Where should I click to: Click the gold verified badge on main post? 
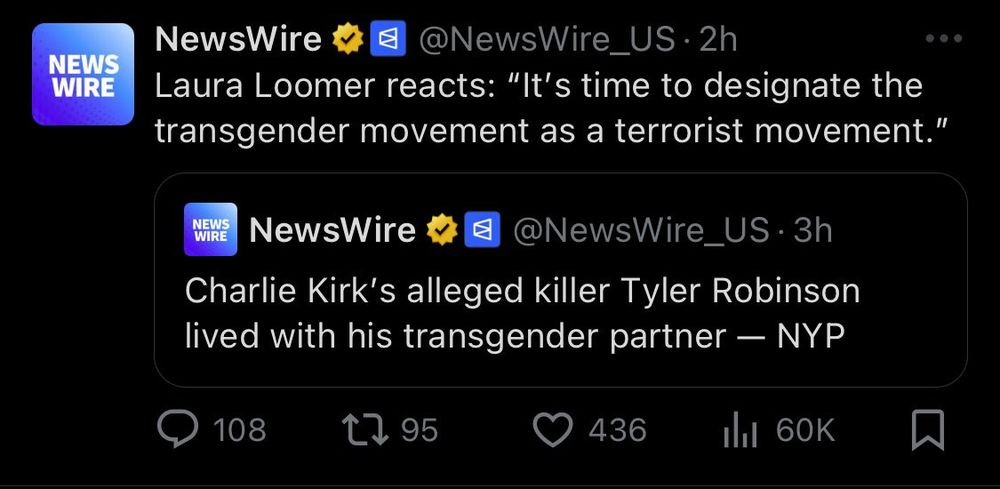(x=348, y=40)
